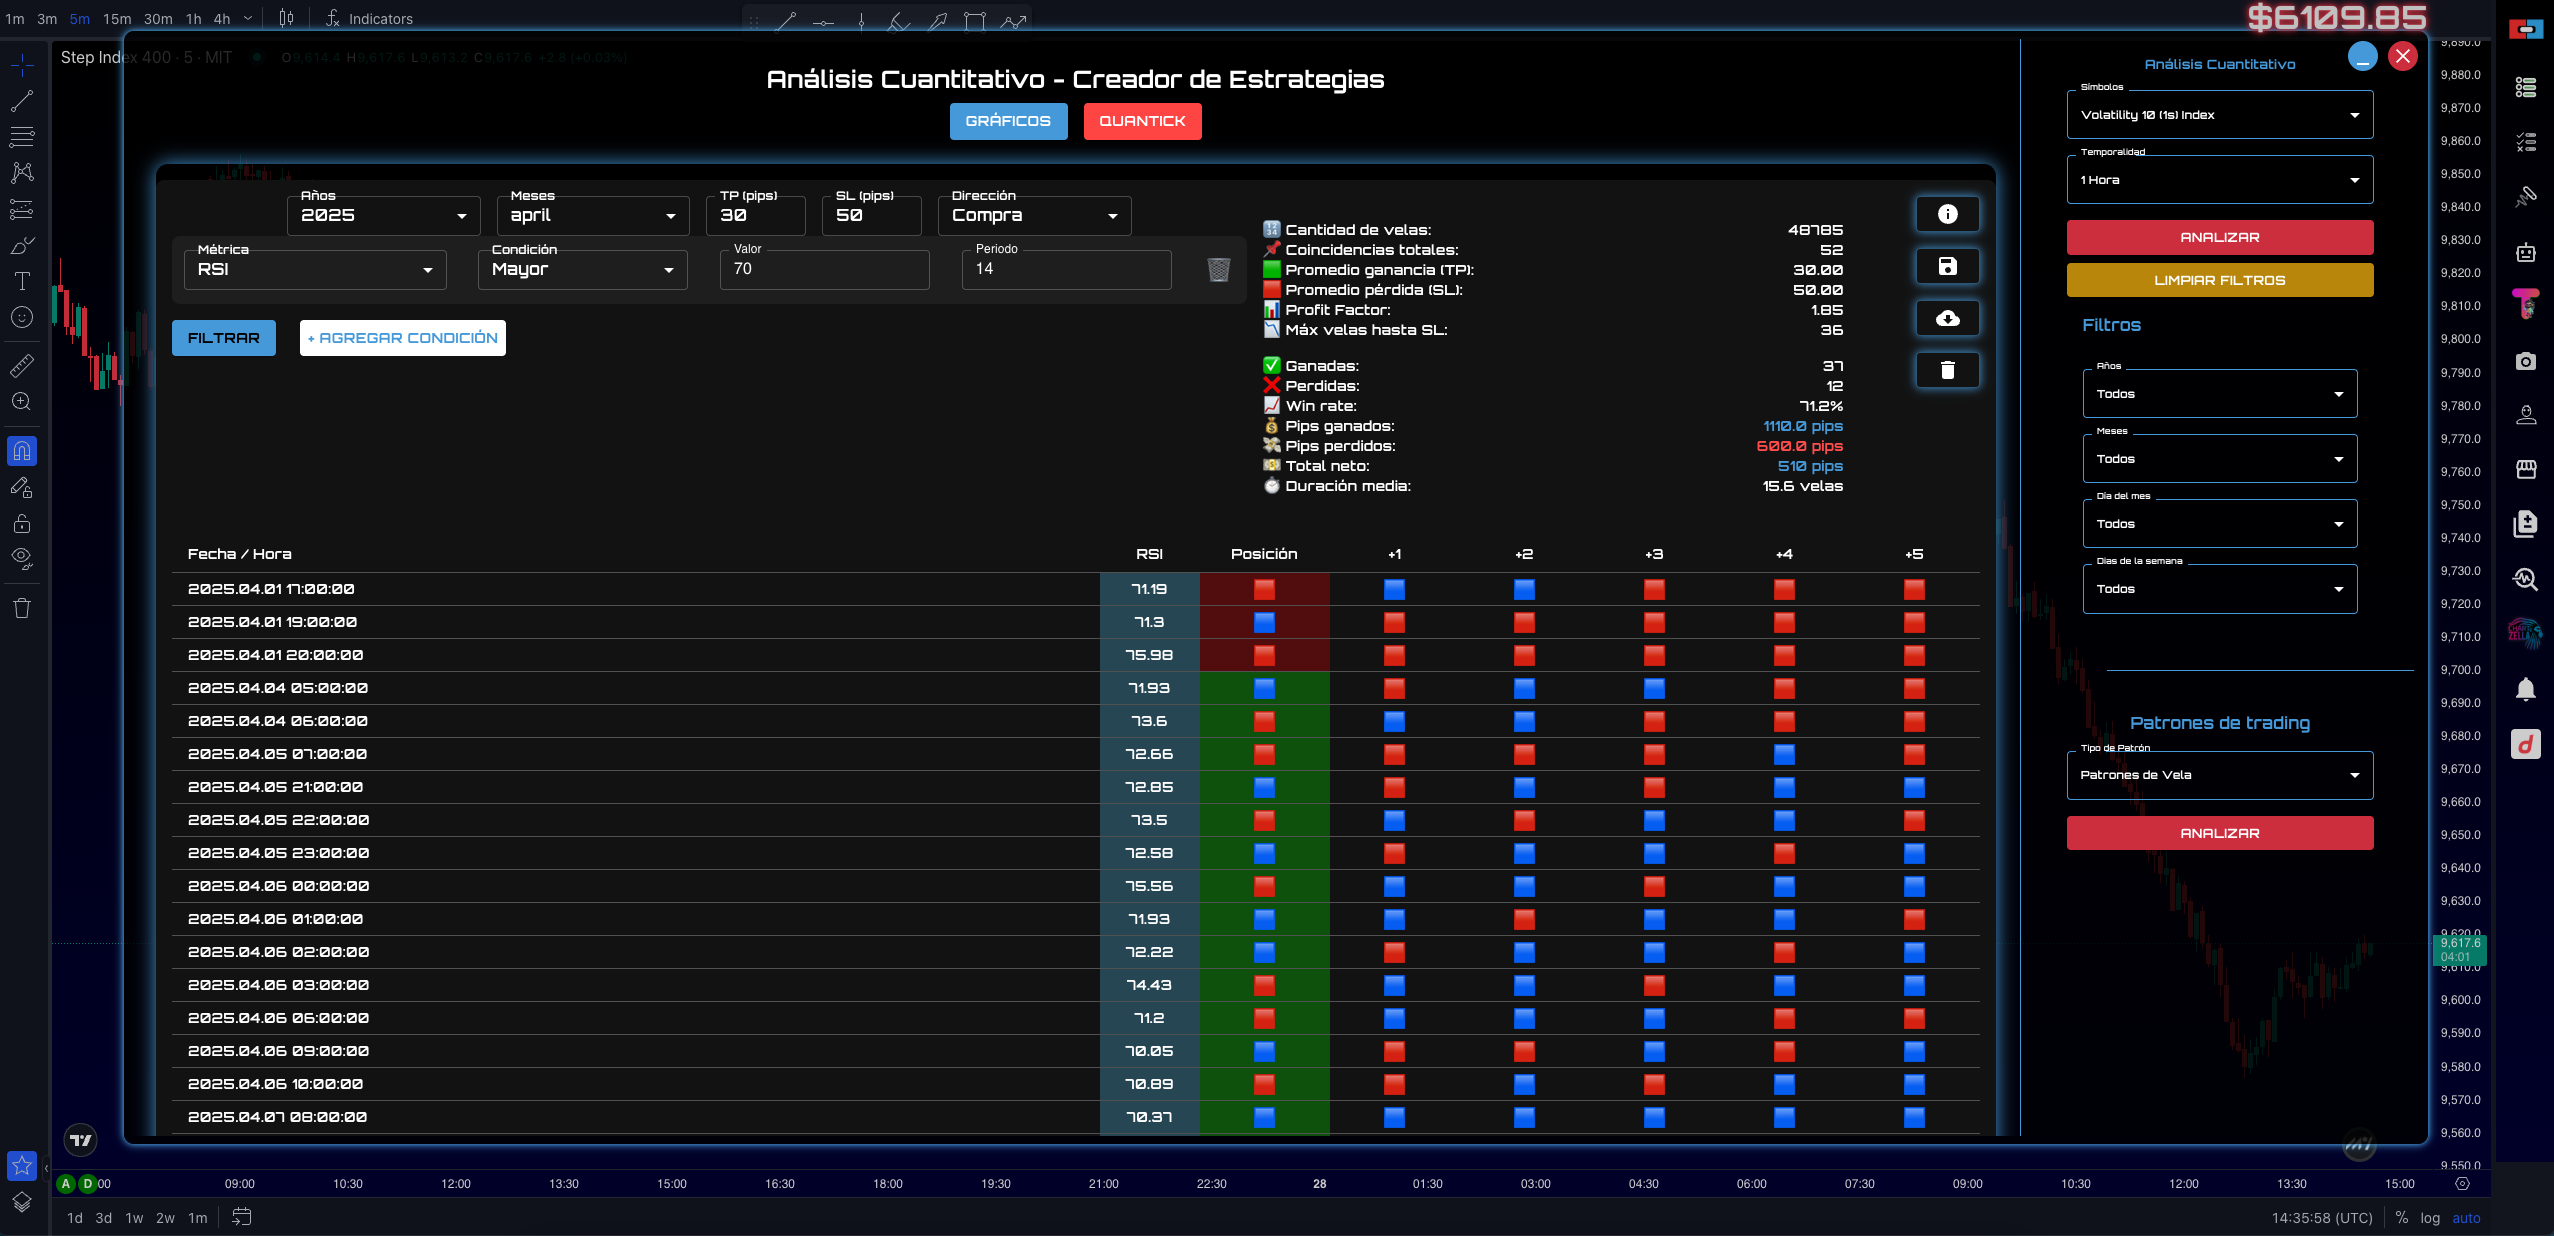Delete the RSI condition row with the bin icon
The image size is (2554, 1236).
1218,269
